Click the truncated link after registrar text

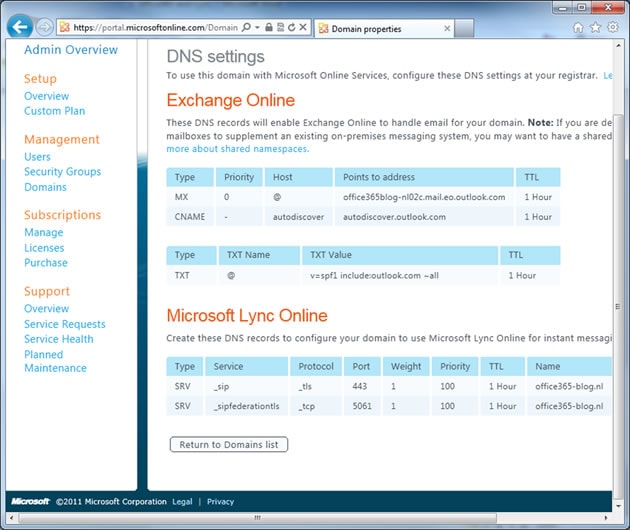point(607,76)
